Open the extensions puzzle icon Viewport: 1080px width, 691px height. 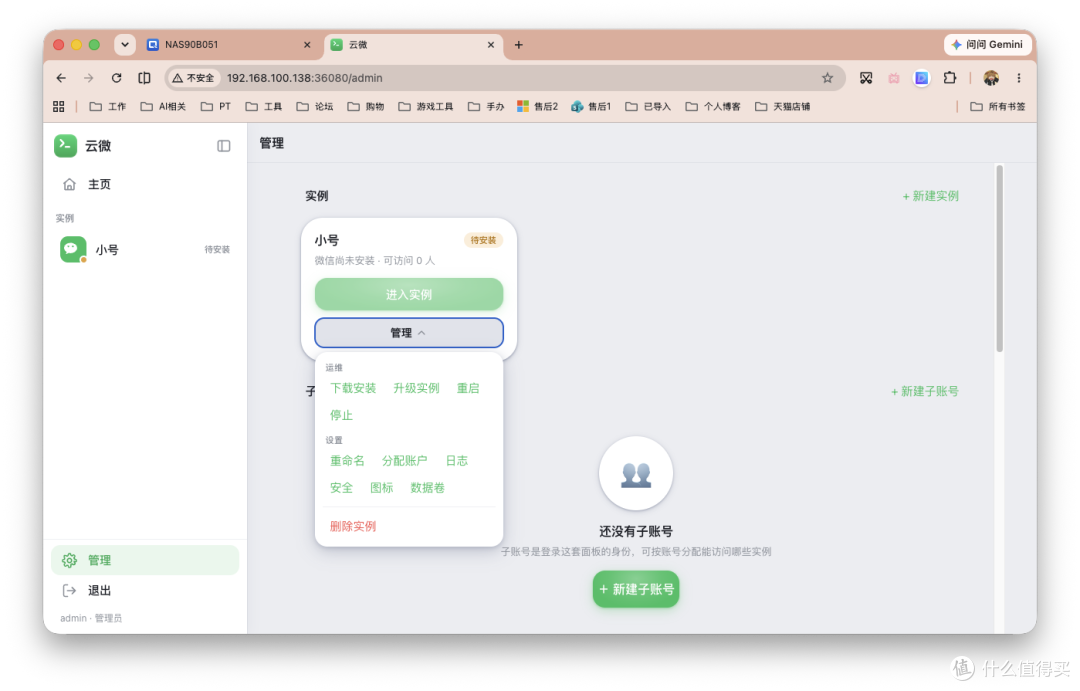coord(950,78)
